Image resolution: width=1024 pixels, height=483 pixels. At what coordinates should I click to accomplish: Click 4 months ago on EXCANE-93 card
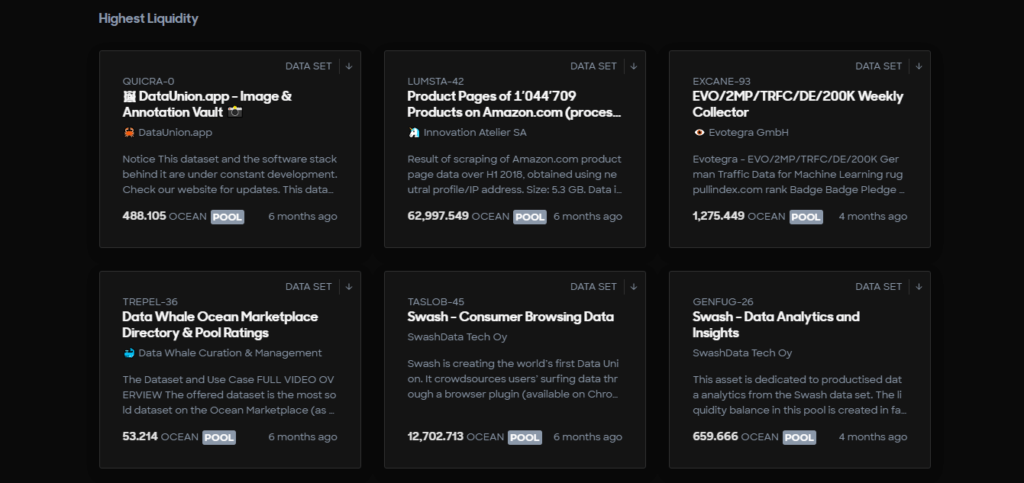[x=872, y=216]
